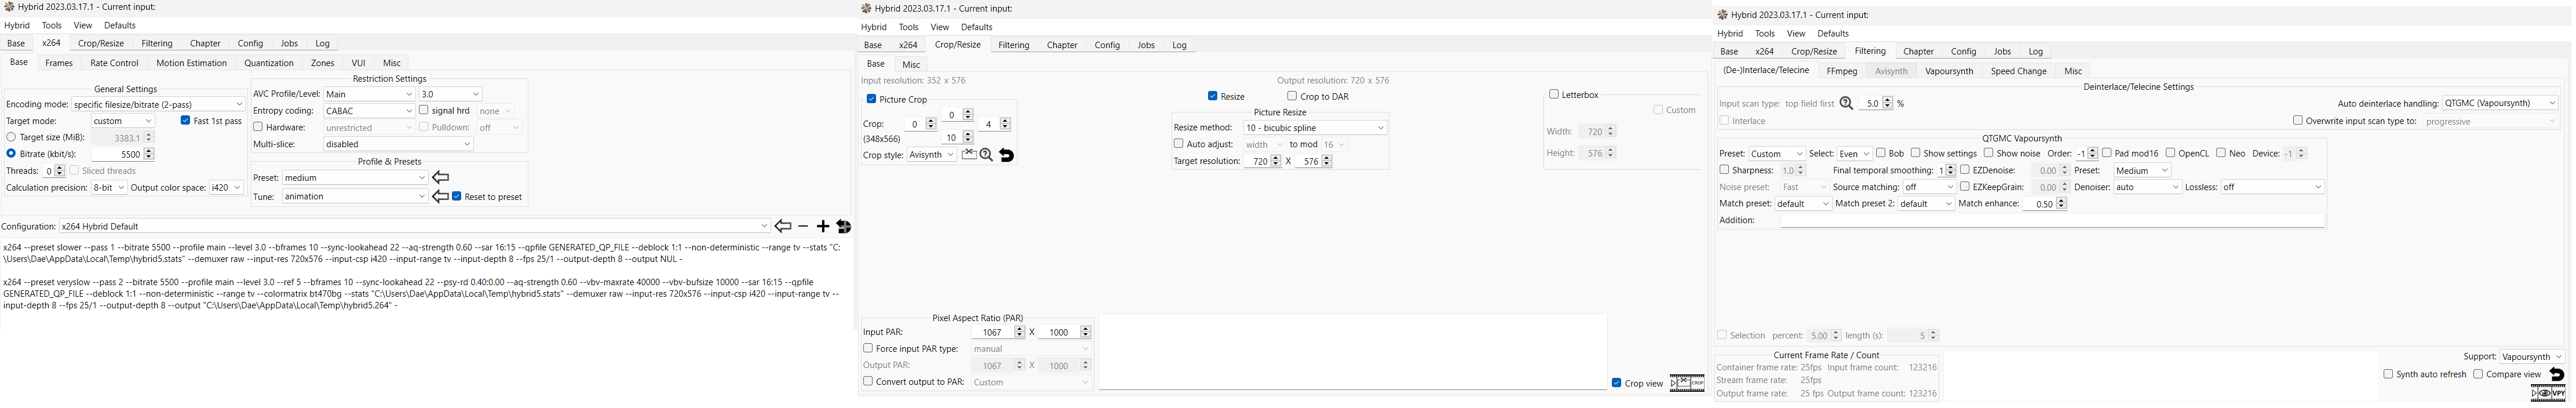2576x408 pixels.
Task: Click the crop measure tool icon
Action: [x=969, y=155]
